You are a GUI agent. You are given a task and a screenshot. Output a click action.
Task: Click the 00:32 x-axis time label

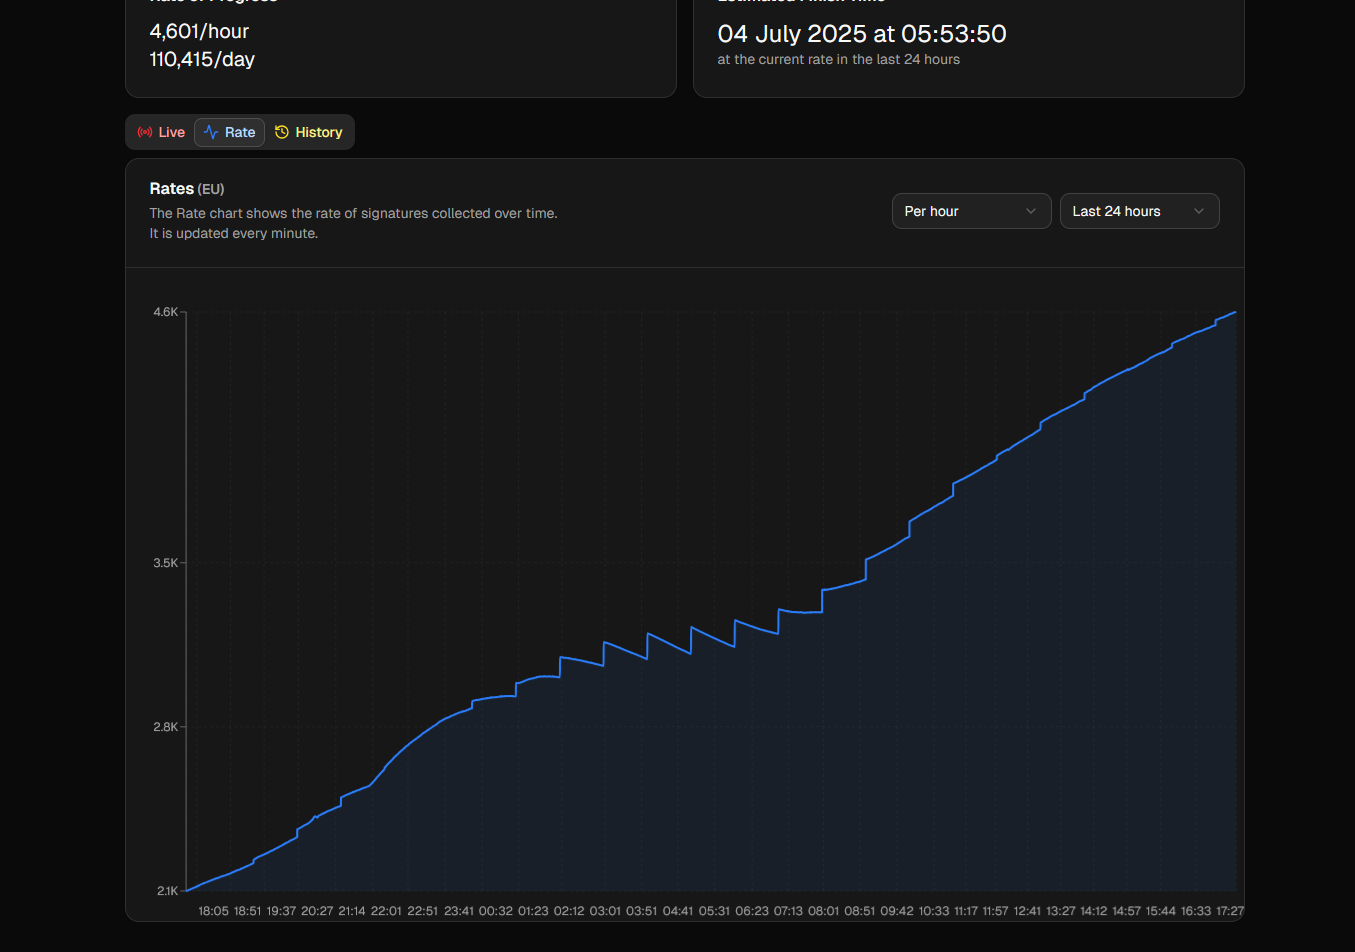[x=495, y=911]
